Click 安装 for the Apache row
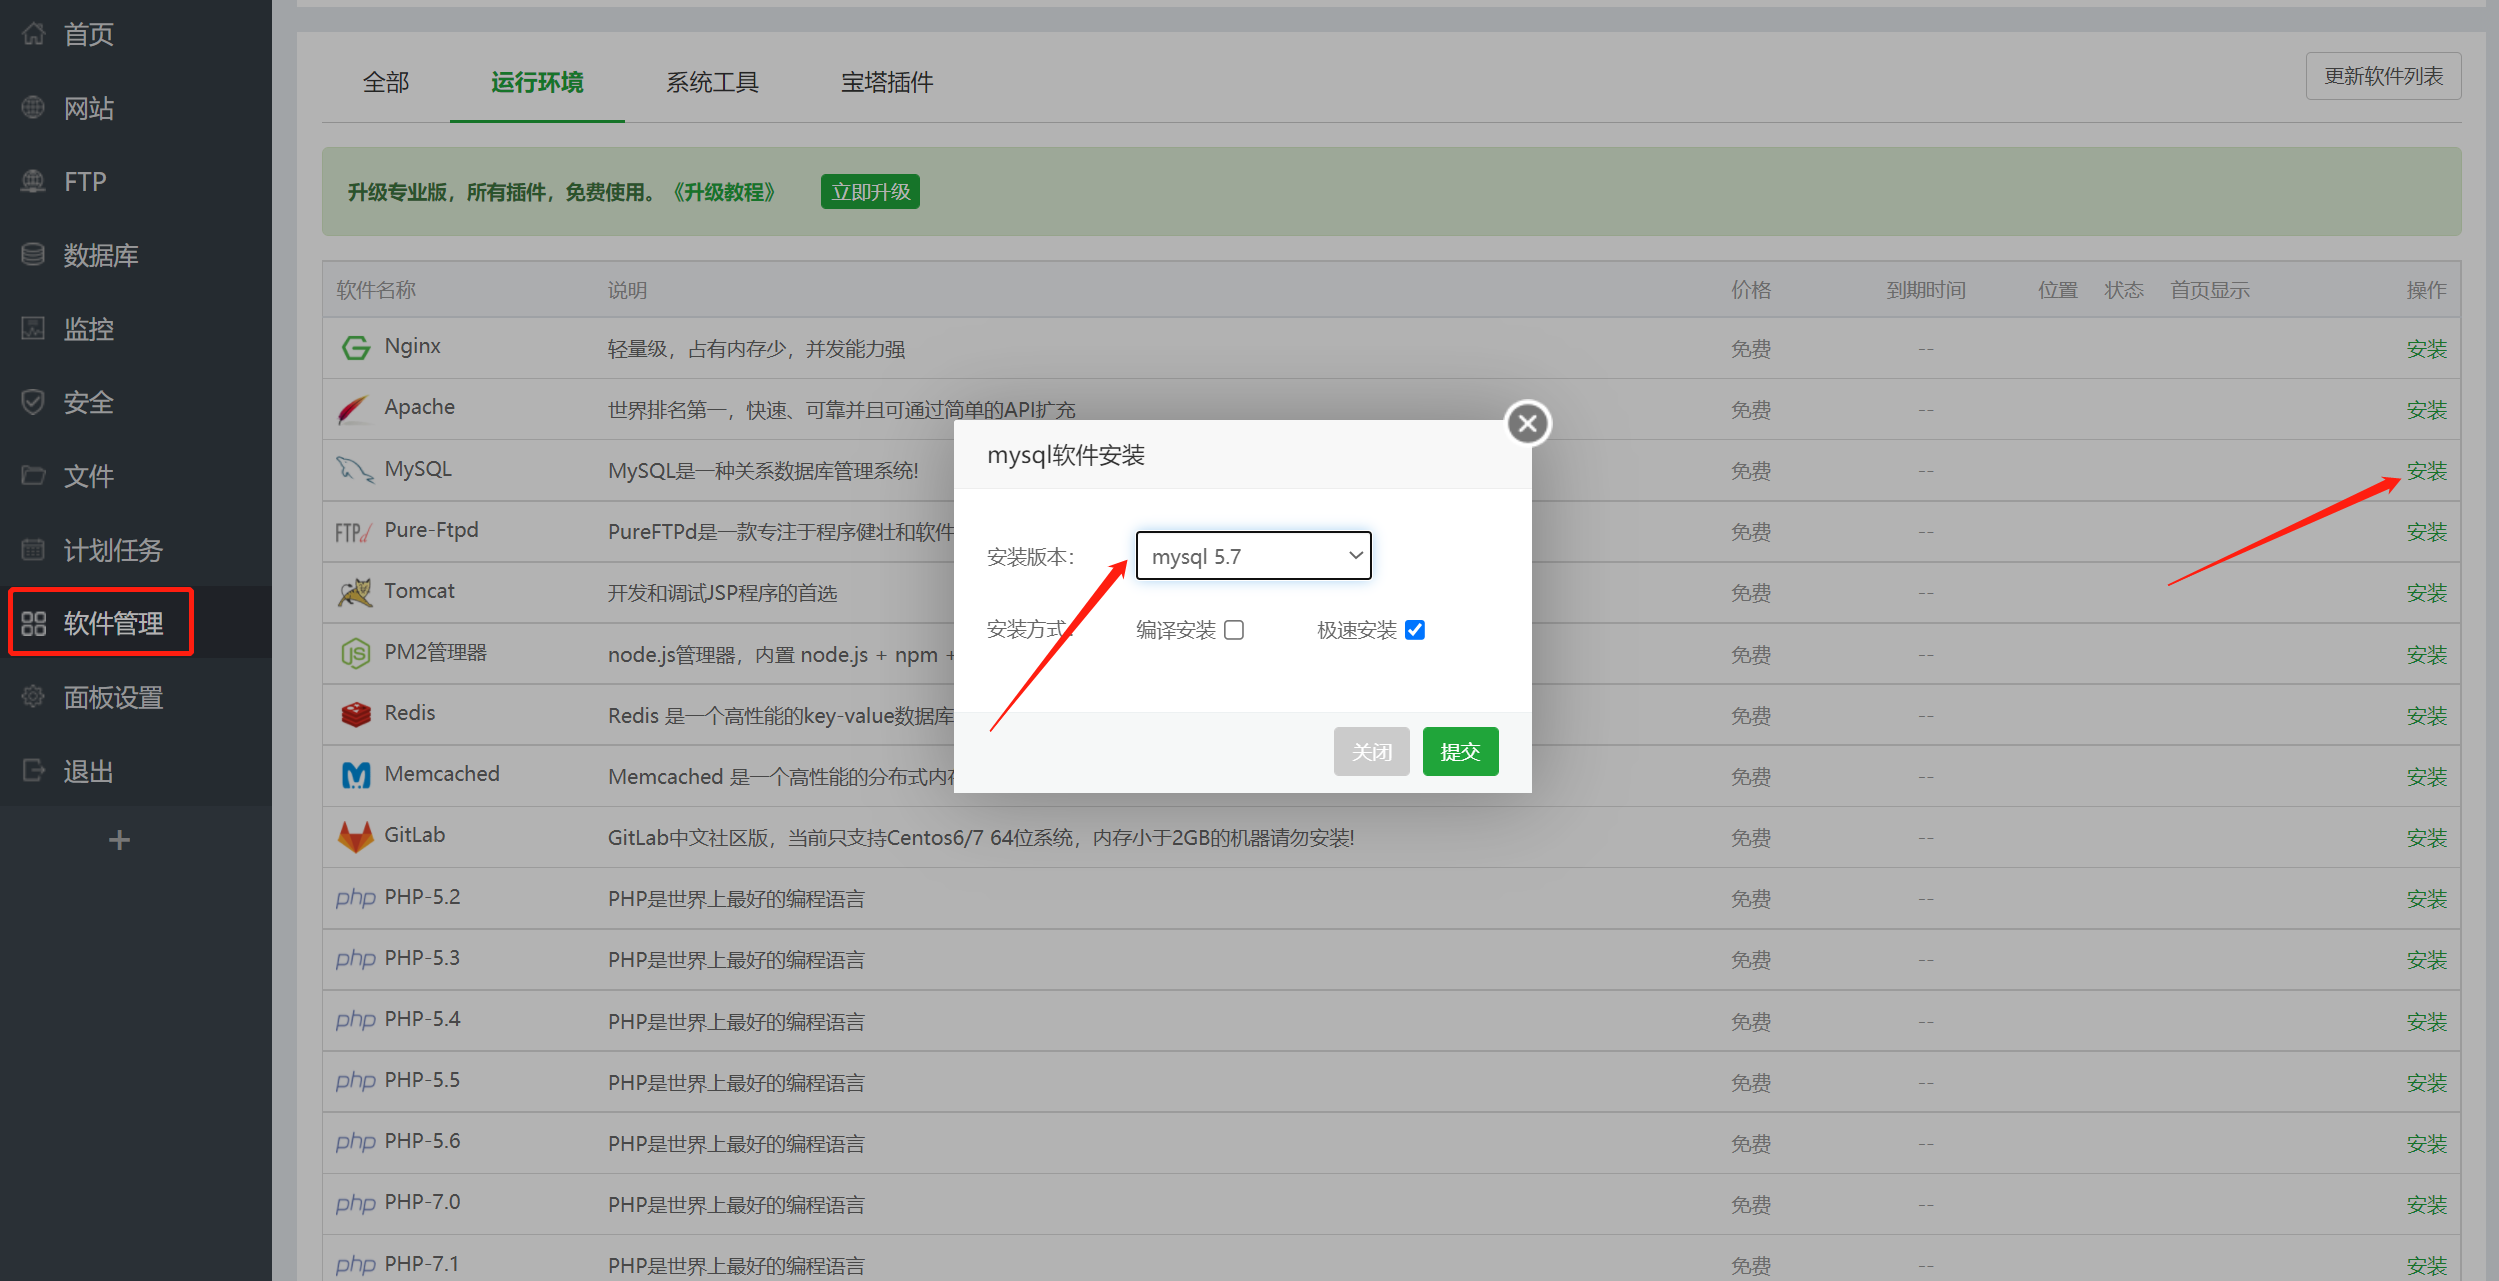The height and width of the screenshot is (1281, 2499). pos(2426,410)
